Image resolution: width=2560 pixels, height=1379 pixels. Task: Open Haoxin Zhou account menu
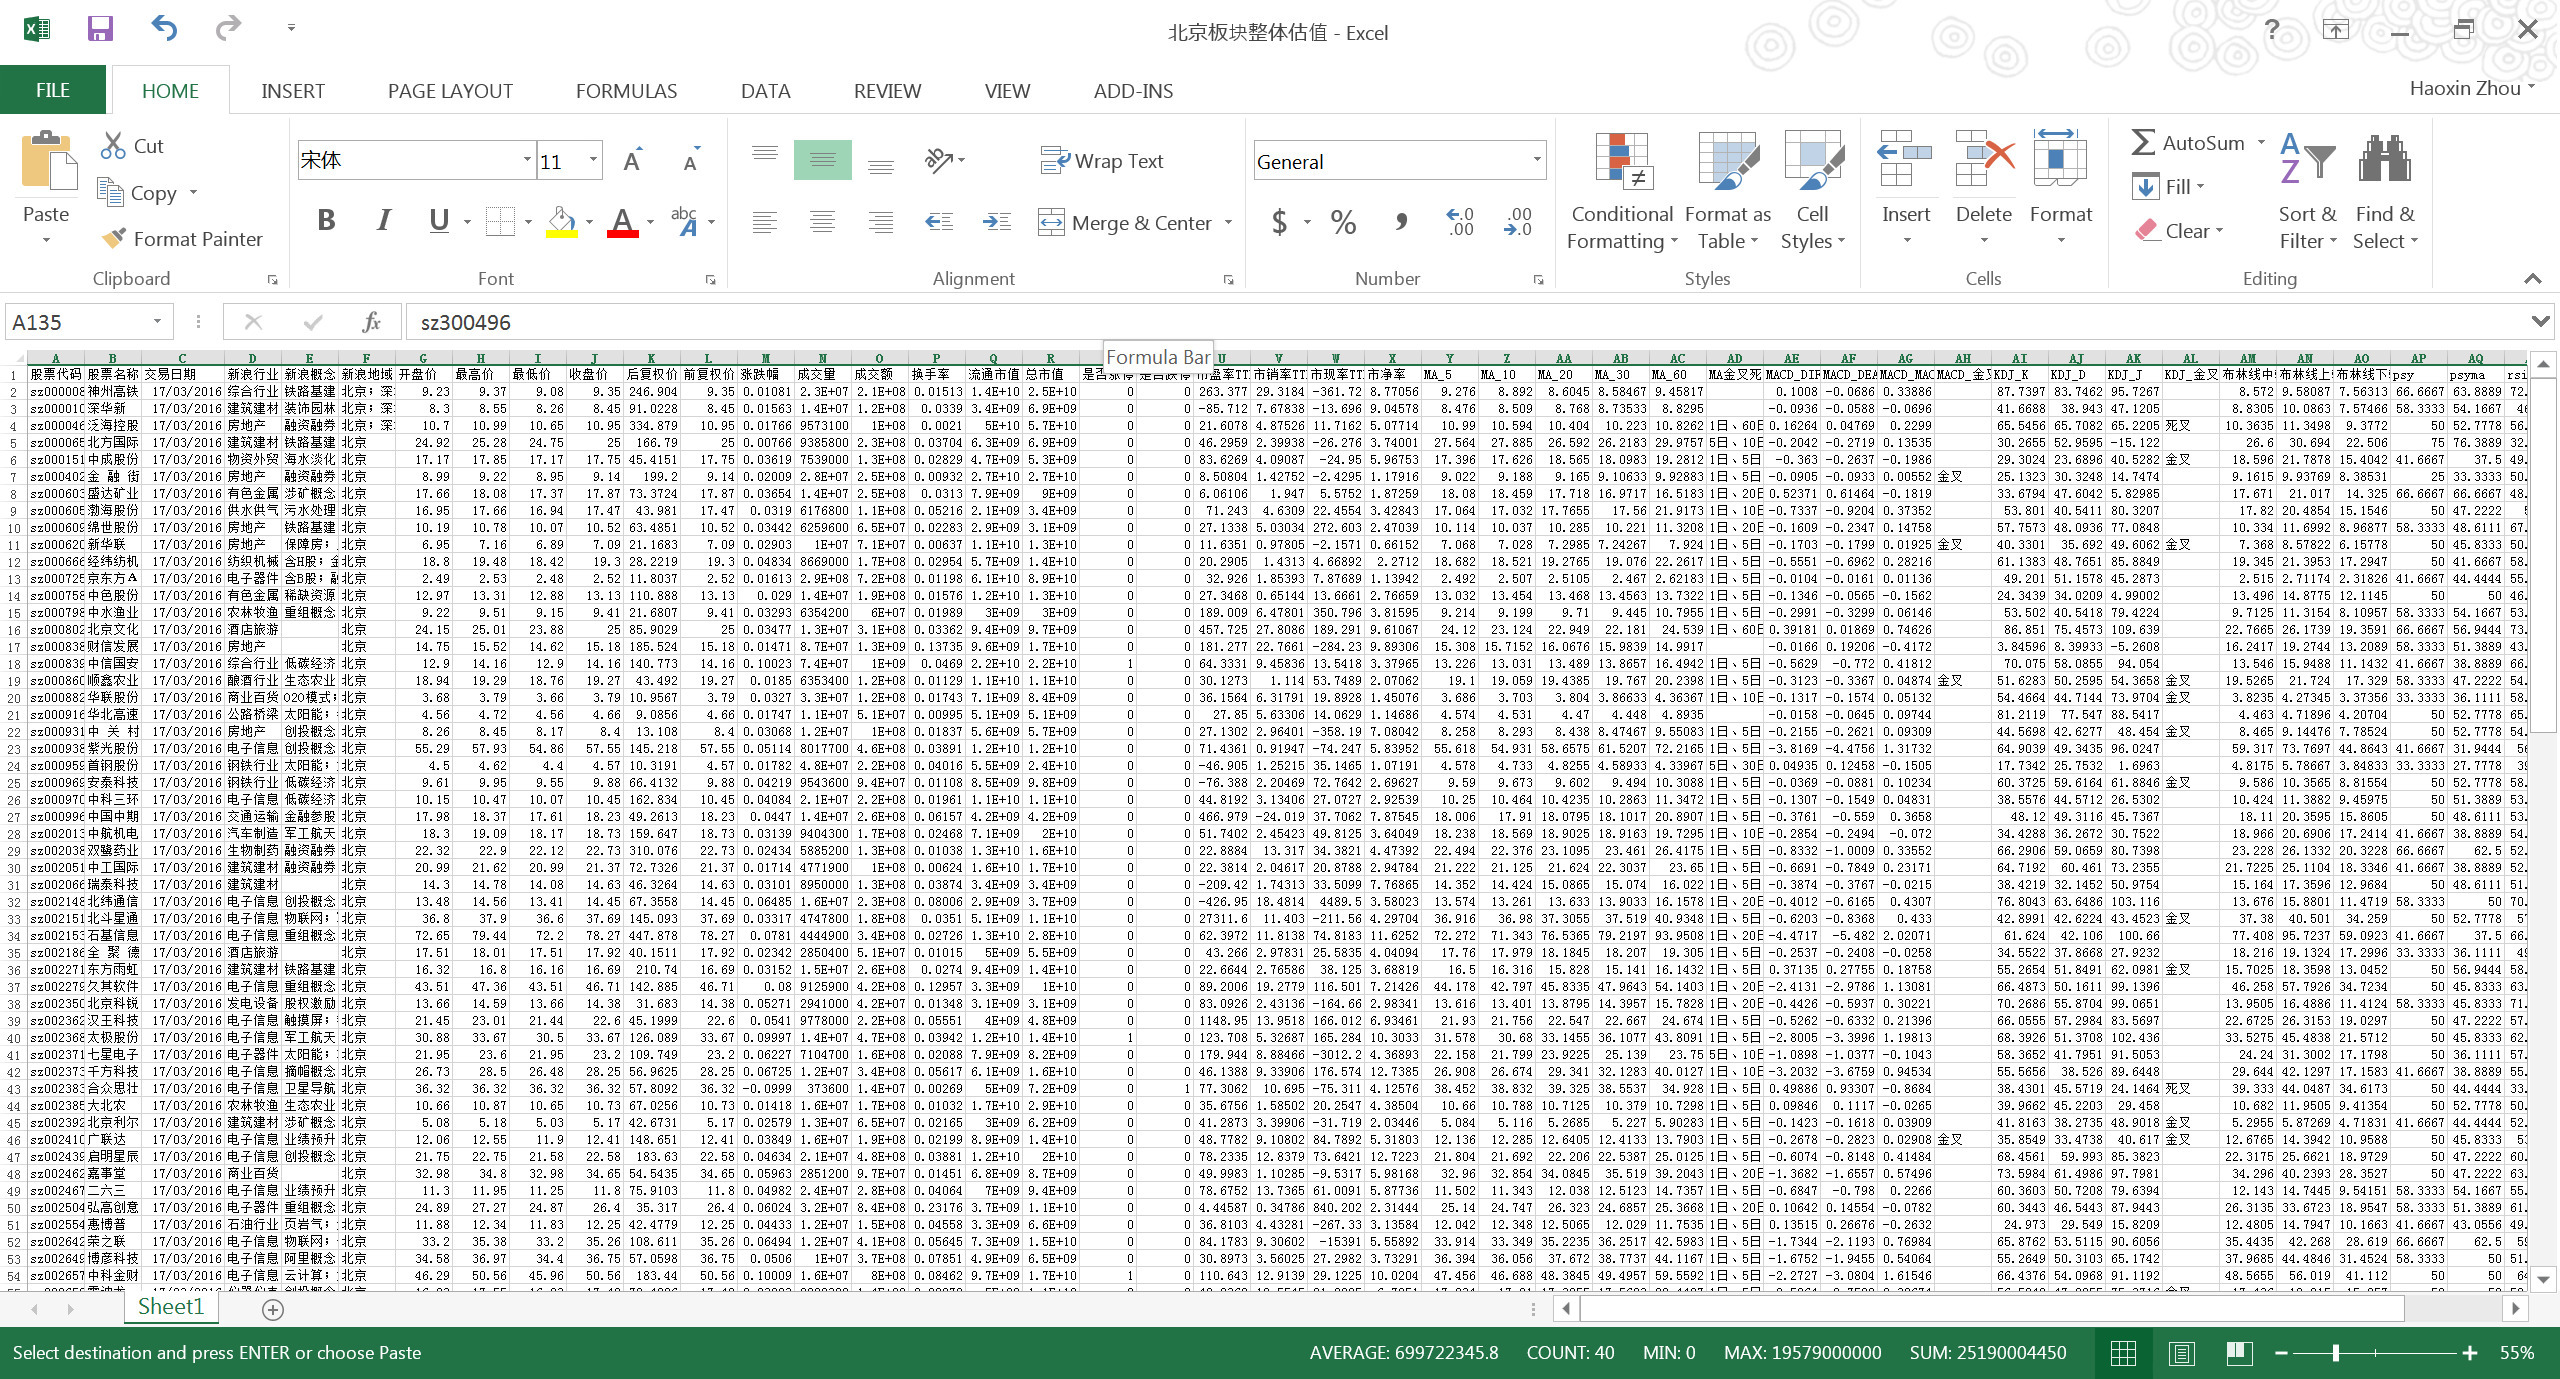point(2472,89)
